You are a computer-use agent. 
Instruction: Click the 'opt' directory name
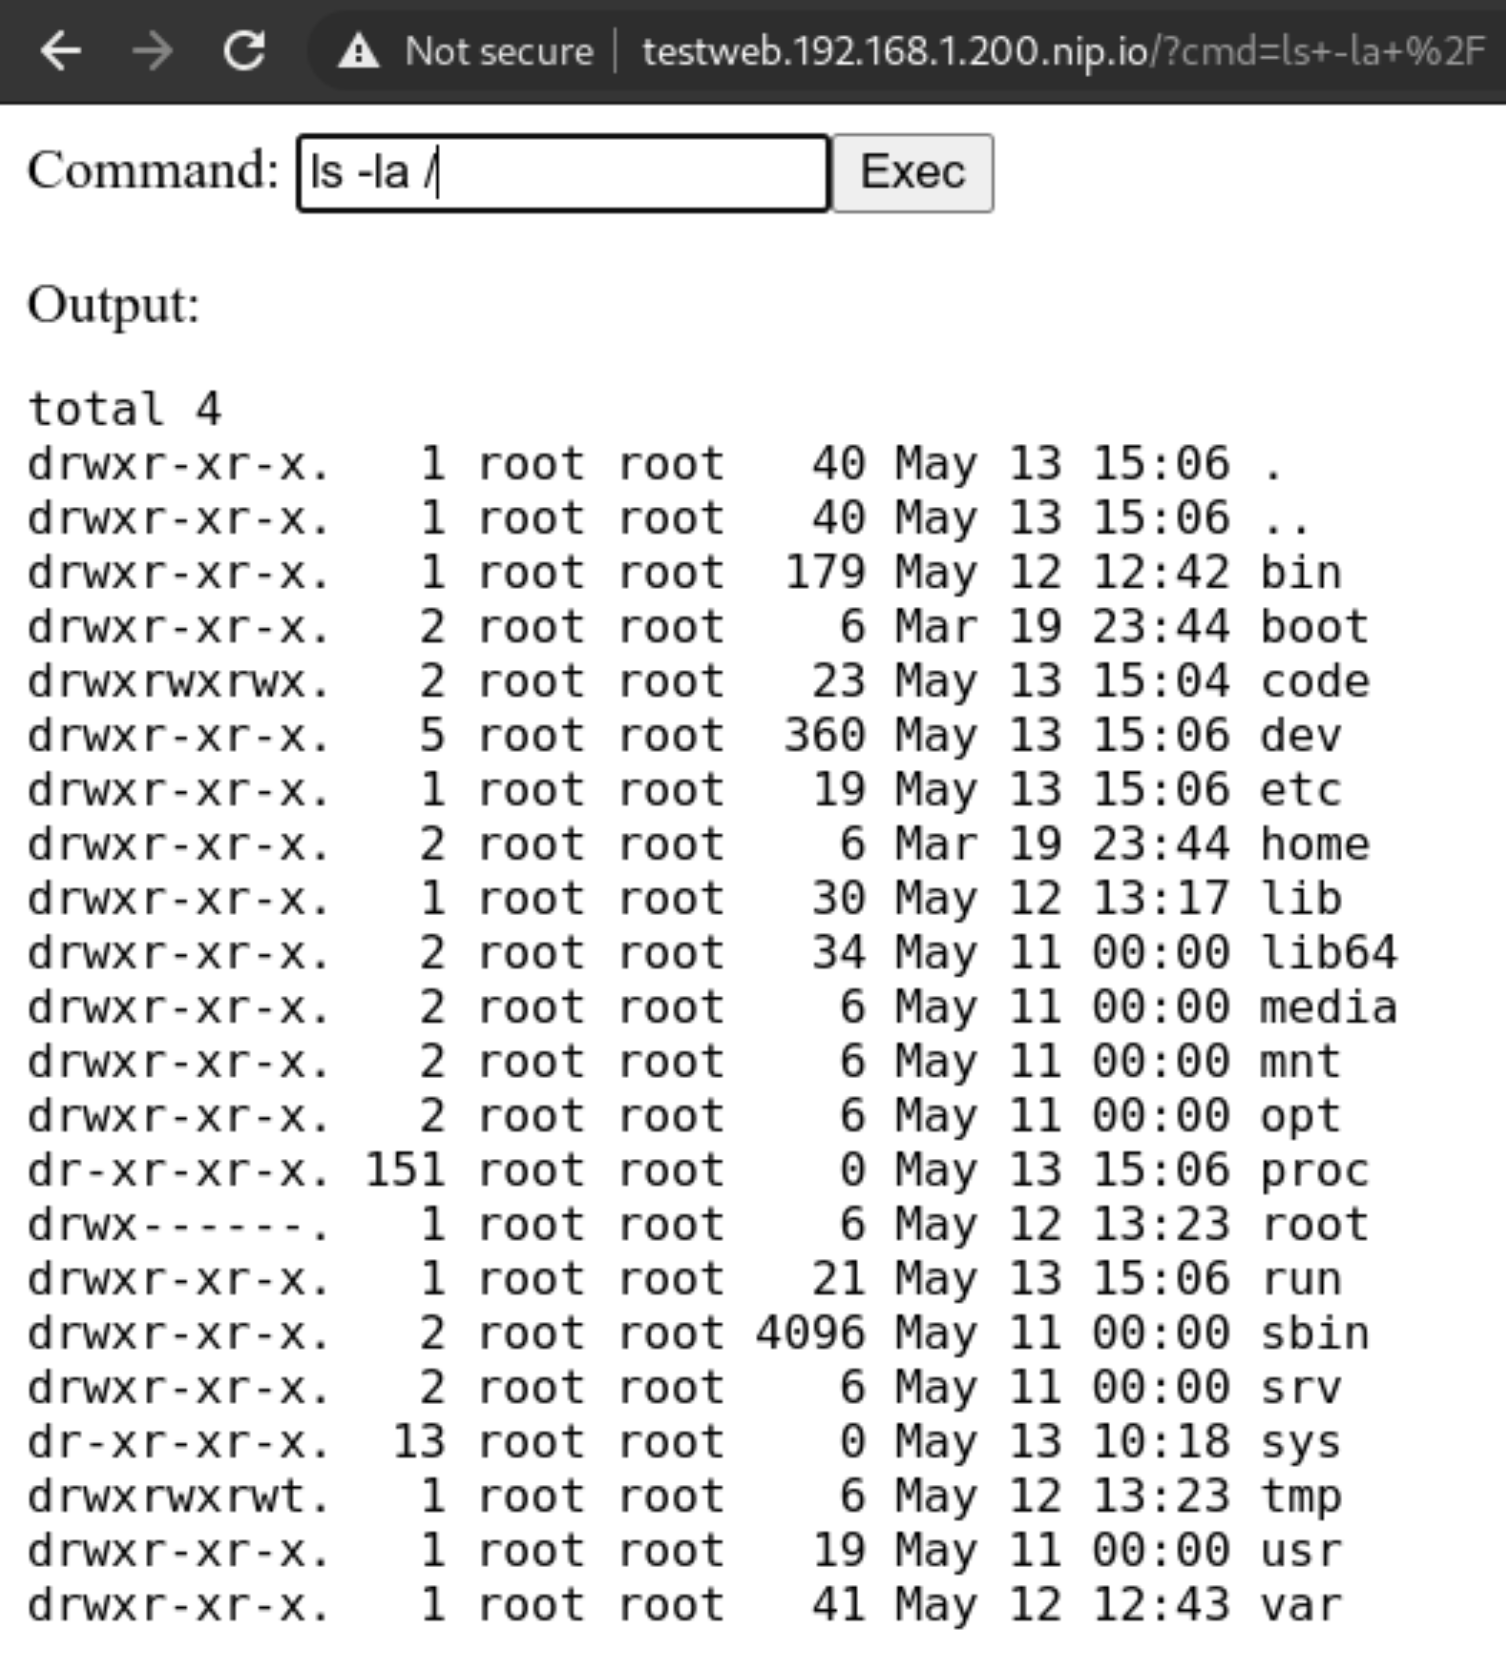tap(1301, 1116)
